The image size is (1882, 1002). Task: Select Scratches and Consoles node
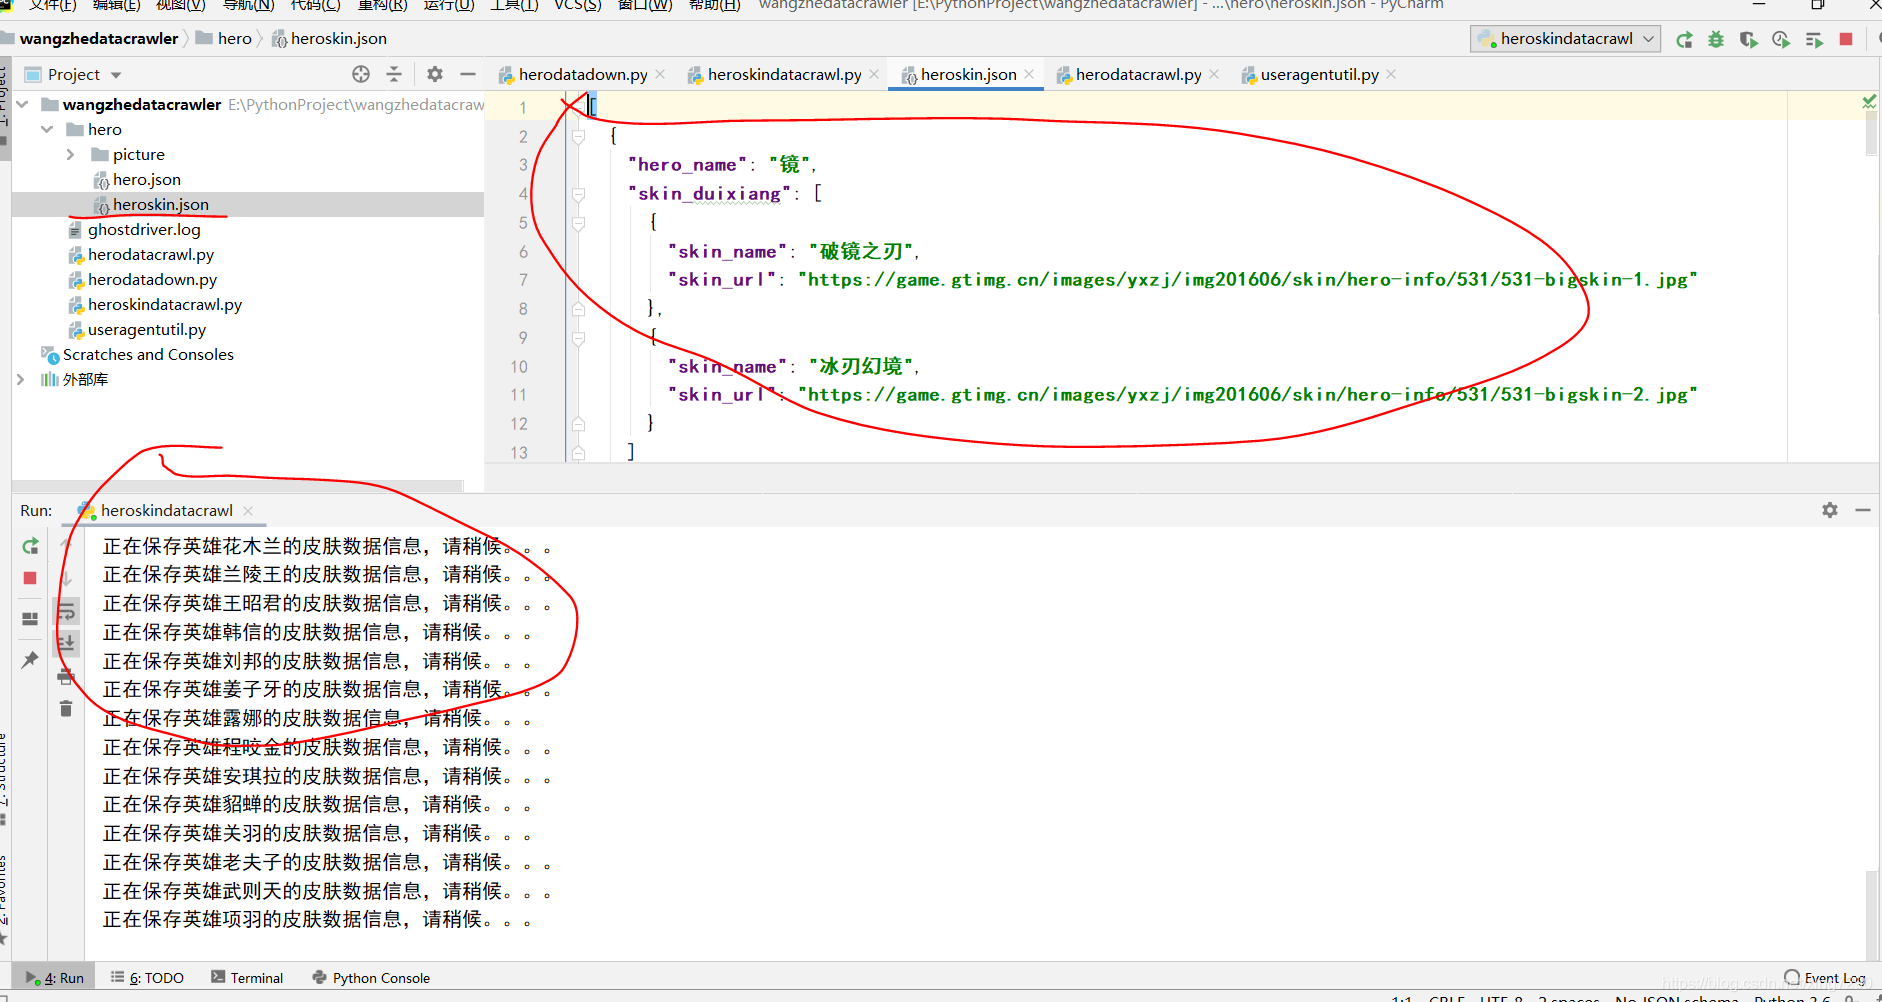(x=148, y=354)
